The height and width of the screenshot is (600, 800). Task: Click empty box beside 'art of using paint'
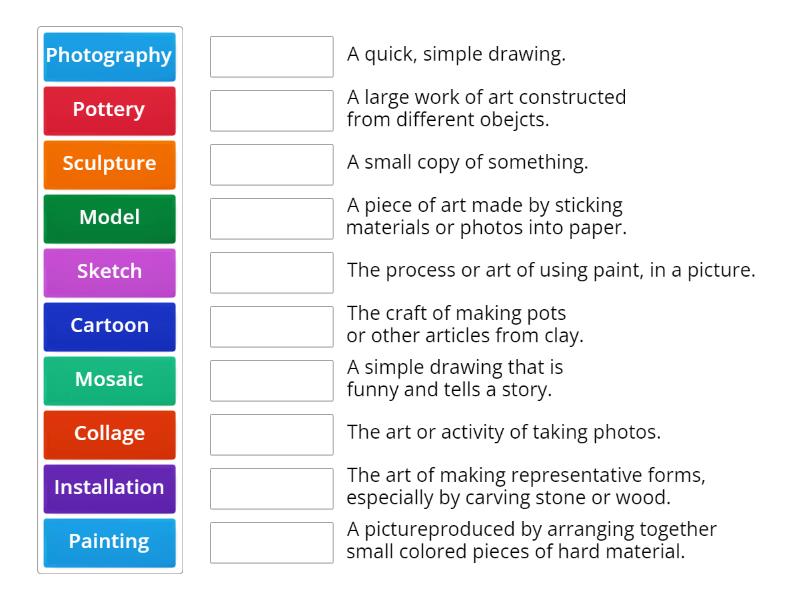tap(272, 273)
